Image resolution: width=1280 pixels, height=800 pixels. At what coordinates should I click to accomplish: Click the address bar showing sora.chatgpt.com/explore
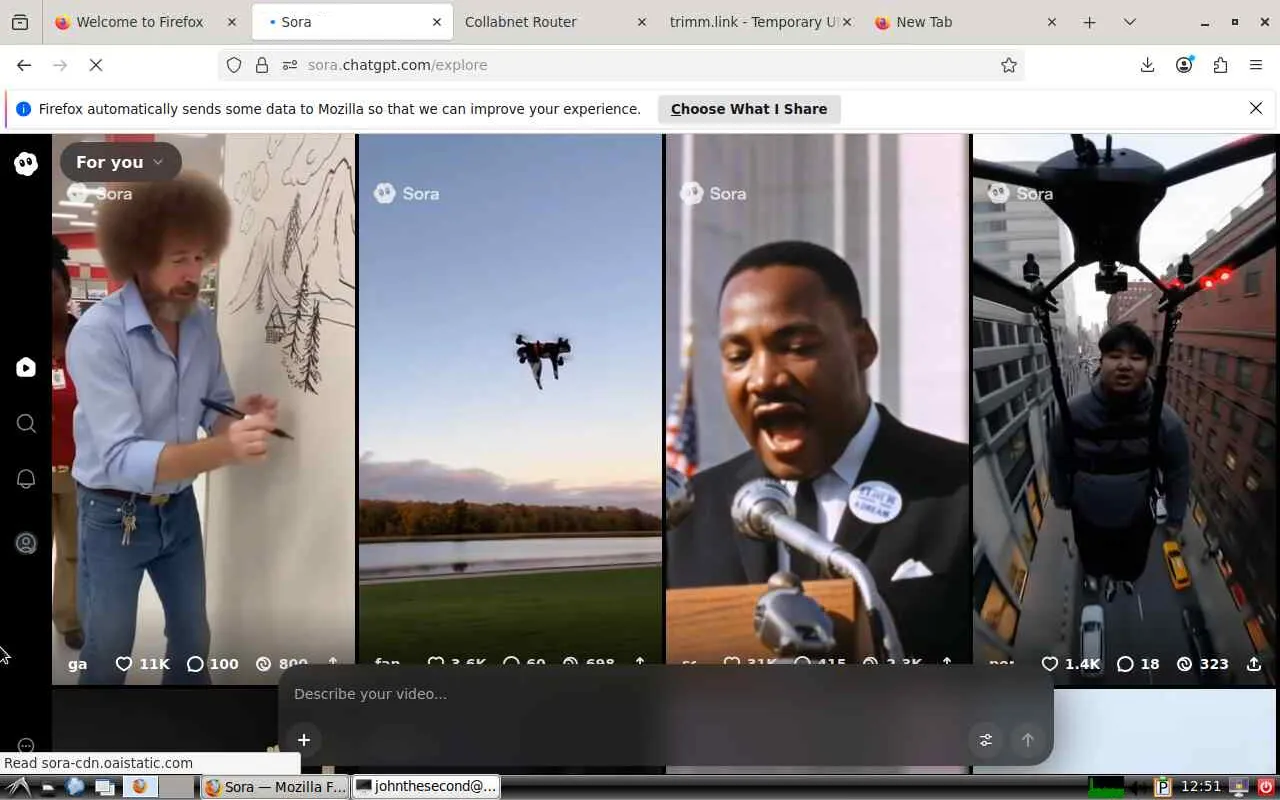coord(620,65)
